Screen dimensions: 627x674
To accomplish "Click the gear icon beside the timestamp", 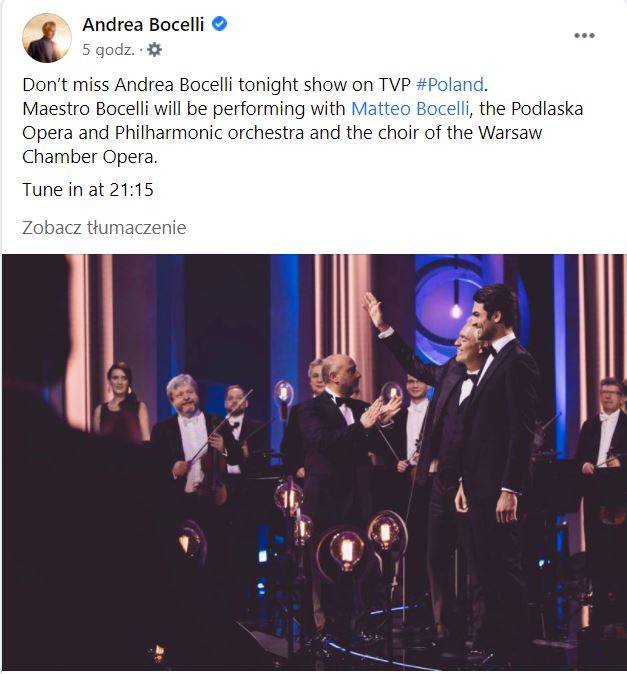I will click(x=154, y=50).
